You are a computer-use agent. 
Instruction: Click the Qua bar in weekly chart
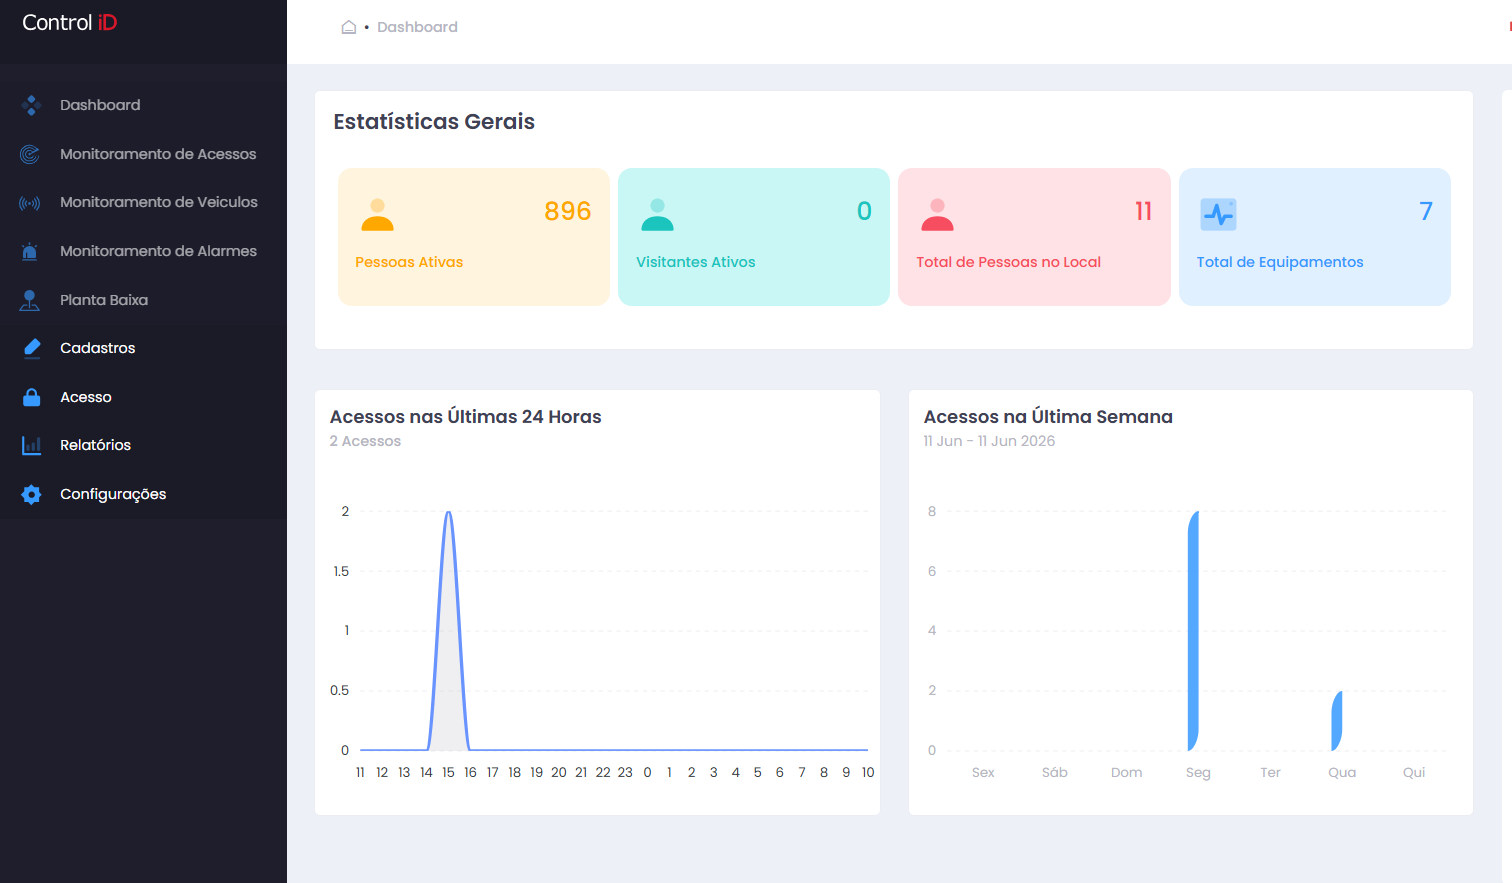click(1337, 721)
